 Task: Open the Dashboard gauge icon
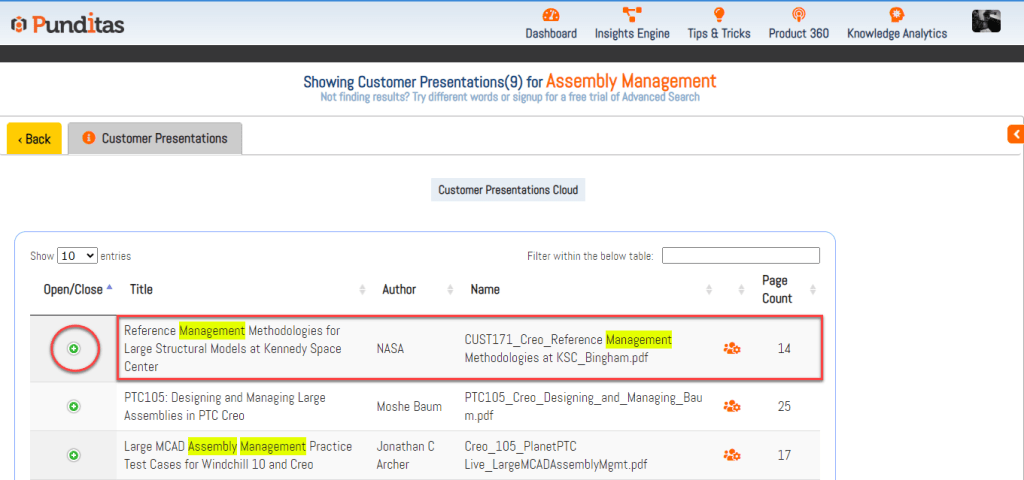click(x=551, y=15)
